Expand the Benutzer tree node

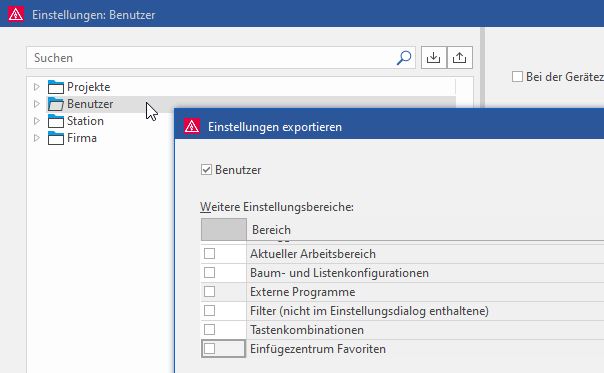click(37, 104)
